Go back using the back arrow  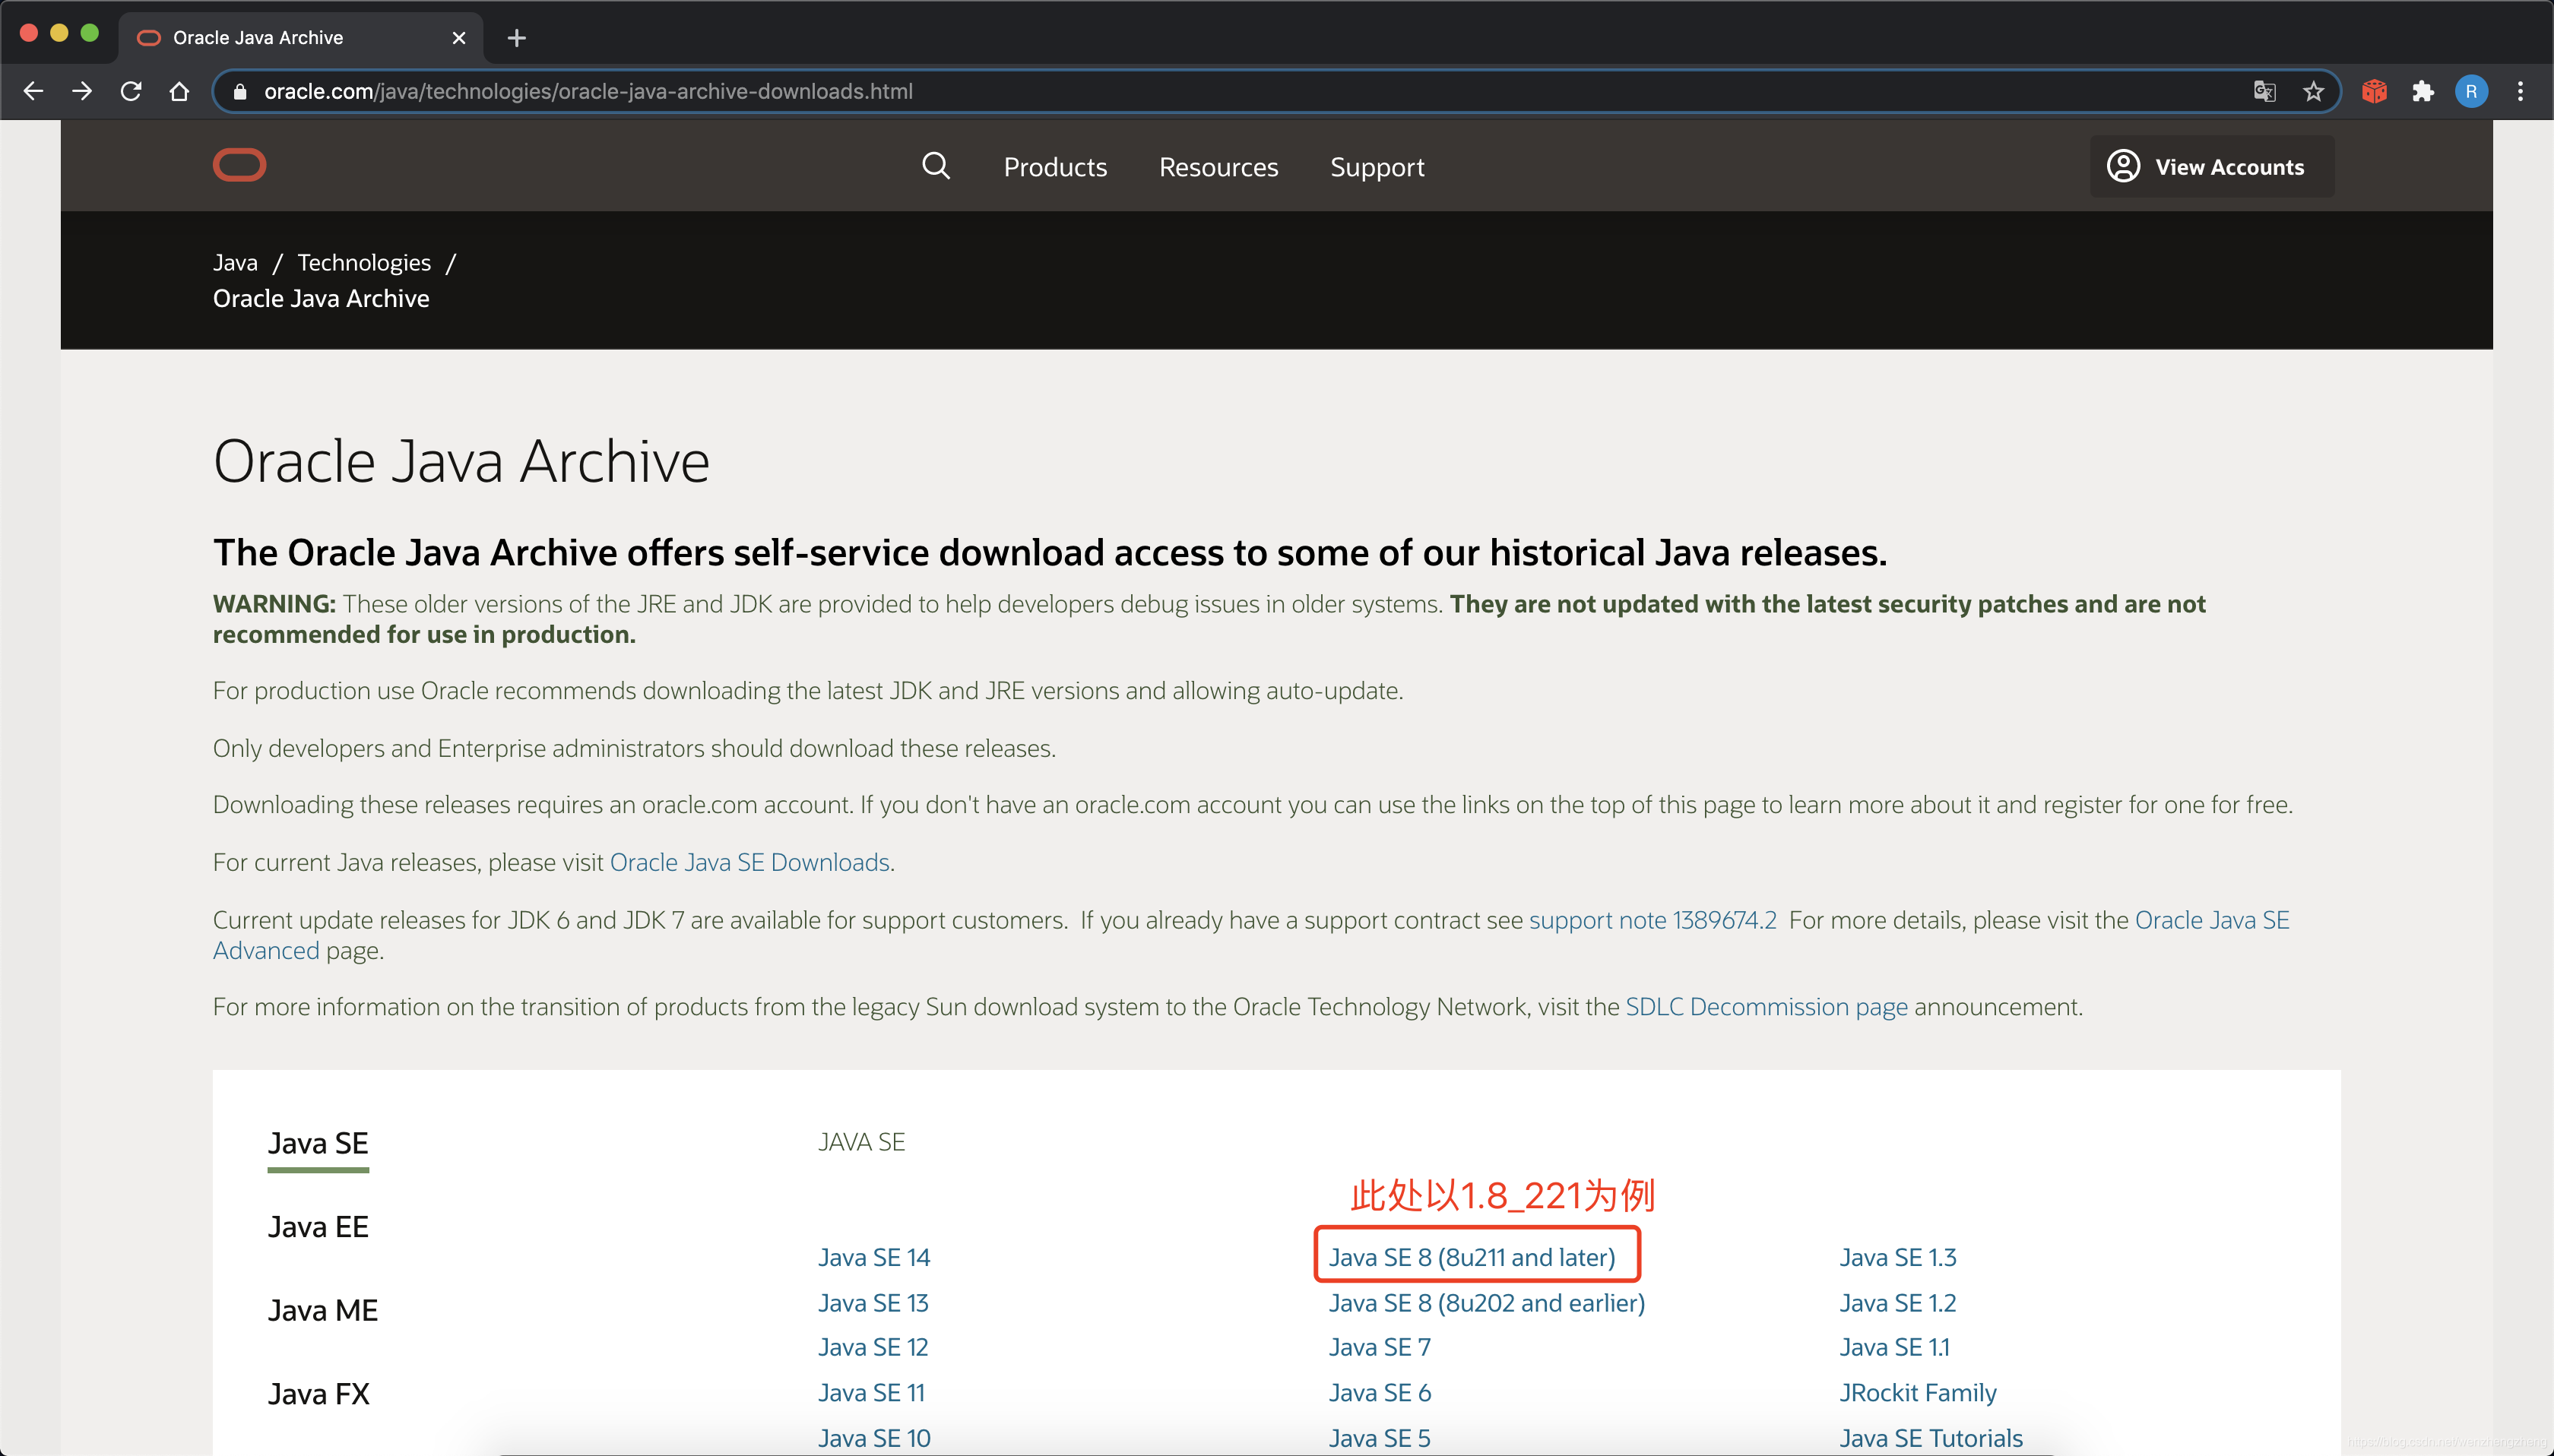point(33,91)
